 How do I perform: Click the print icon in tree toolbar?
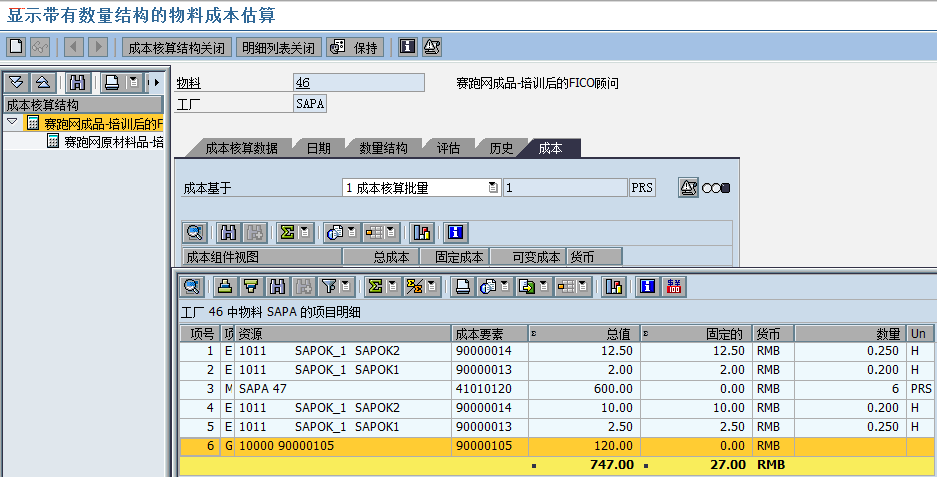pos(112,82)
